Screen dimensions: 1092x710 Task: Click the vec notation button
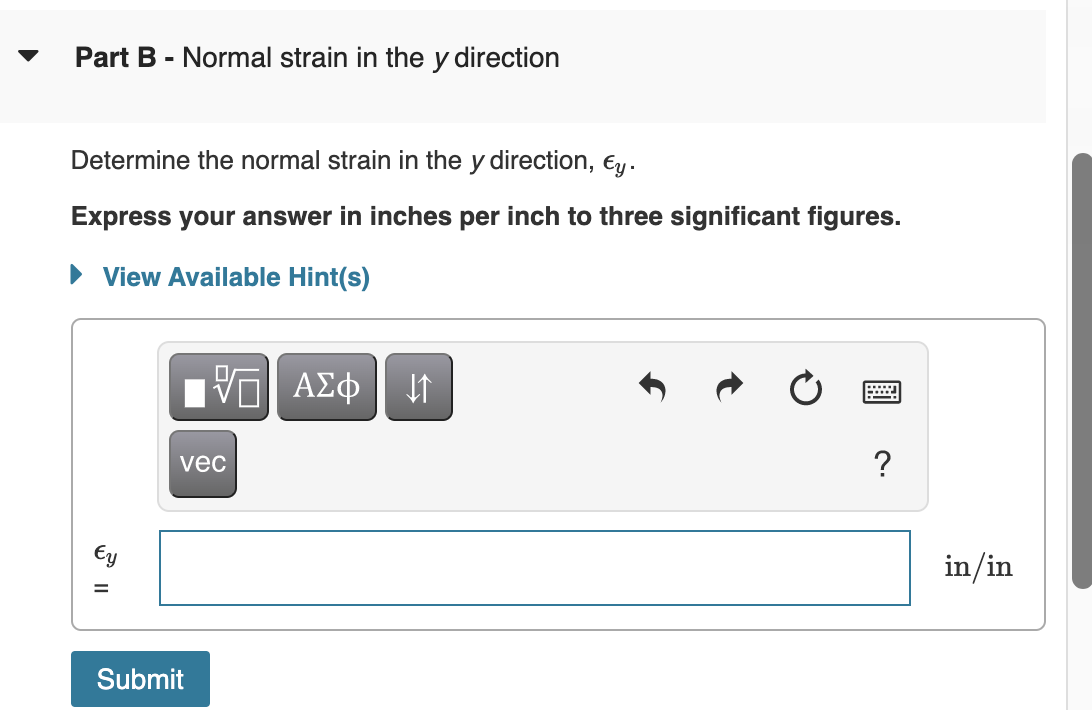[202, 463]
